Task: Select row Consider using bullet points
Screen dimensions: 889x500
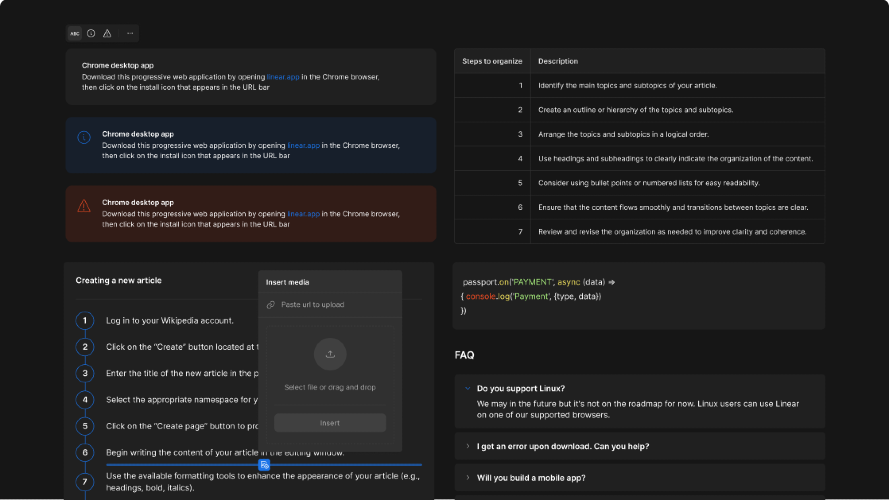Action: point(640,183)
